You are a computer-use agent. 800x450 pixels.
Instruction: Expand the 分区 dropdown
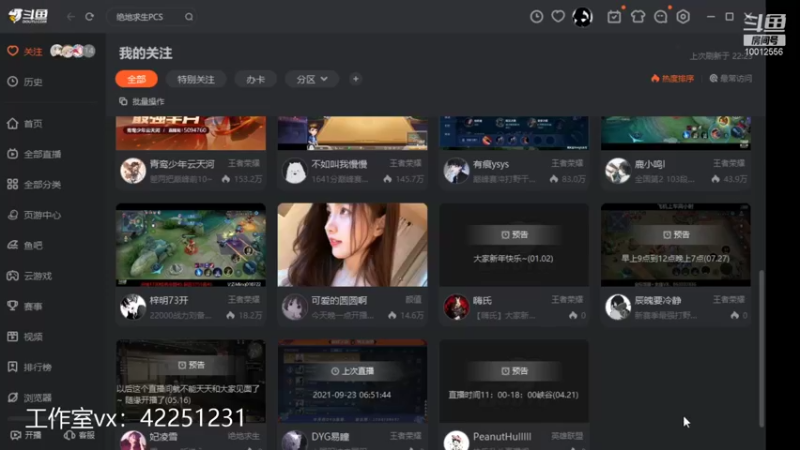(x=312, y=79)
